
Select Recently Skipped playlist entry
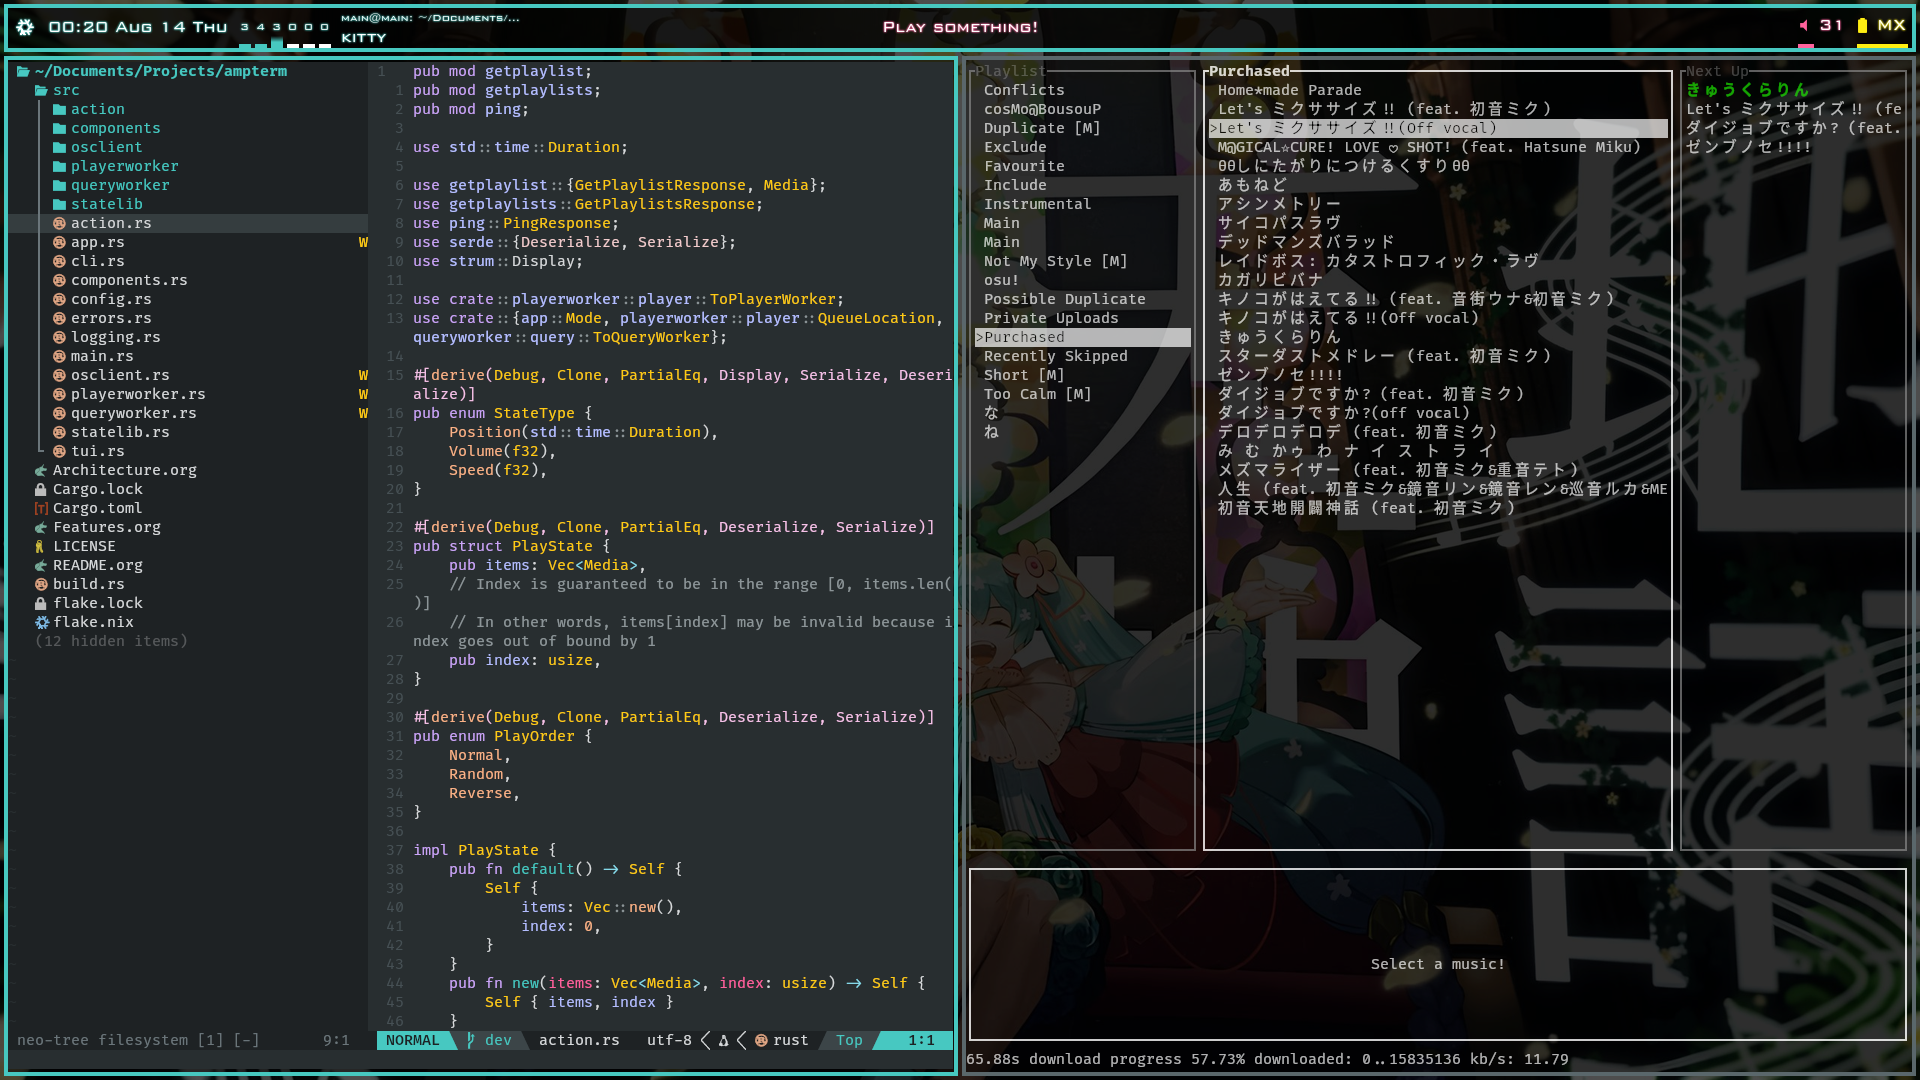1055,356
